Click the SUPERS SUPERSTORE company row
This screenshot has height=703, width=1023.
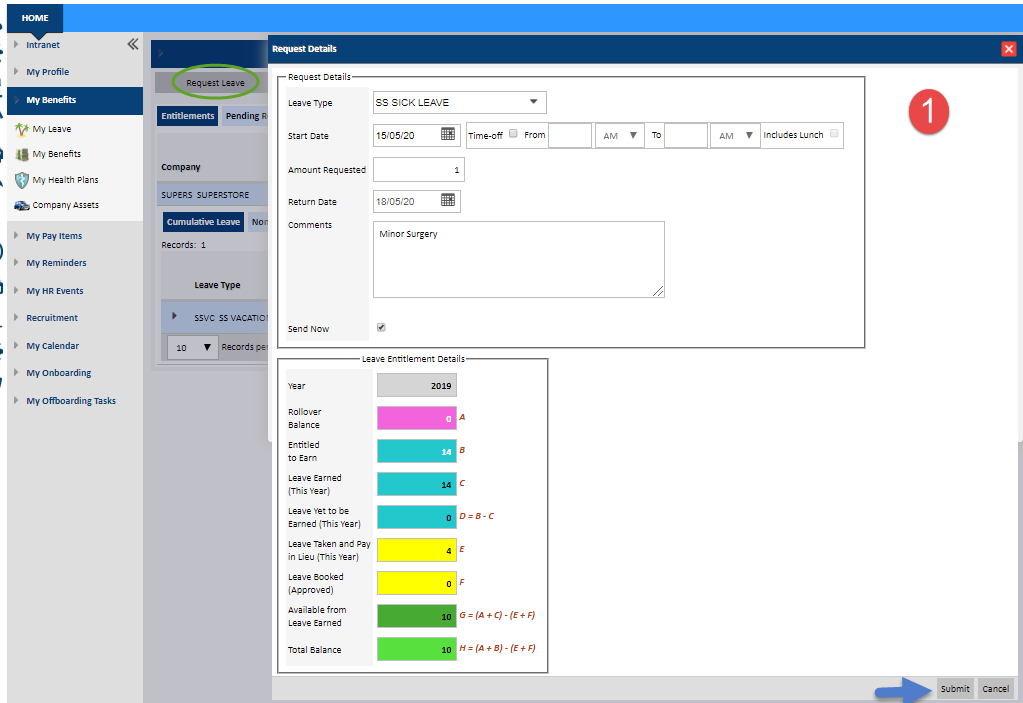coord(214,194)
